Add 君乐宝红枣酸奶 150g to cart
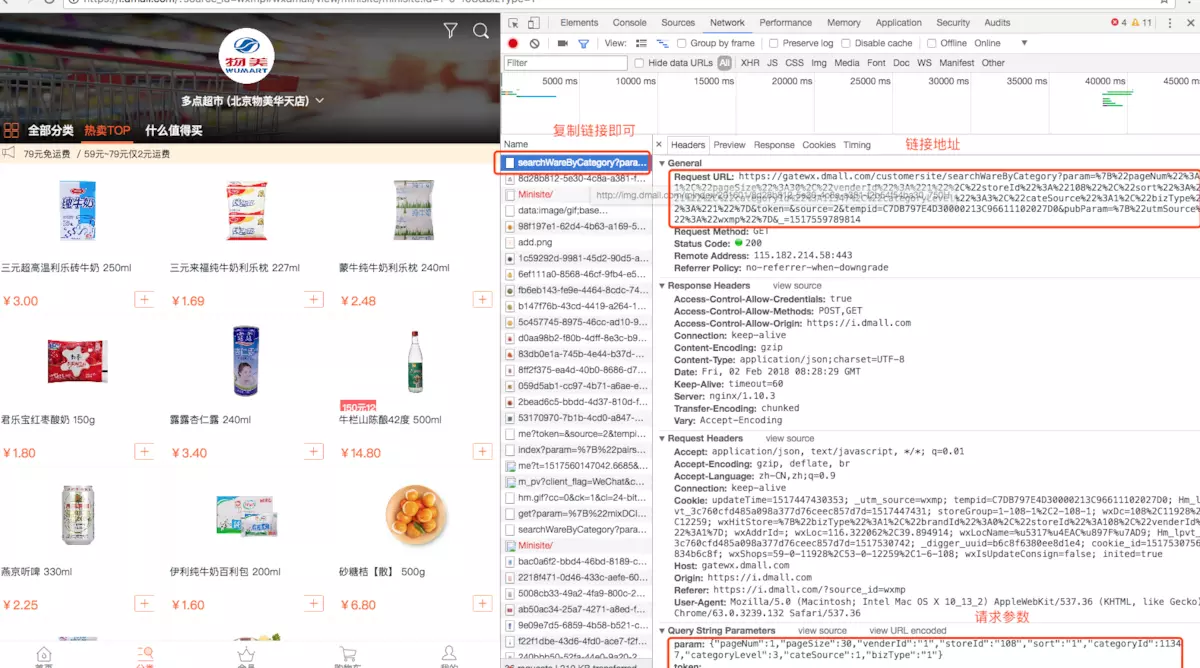 point(145,452)
